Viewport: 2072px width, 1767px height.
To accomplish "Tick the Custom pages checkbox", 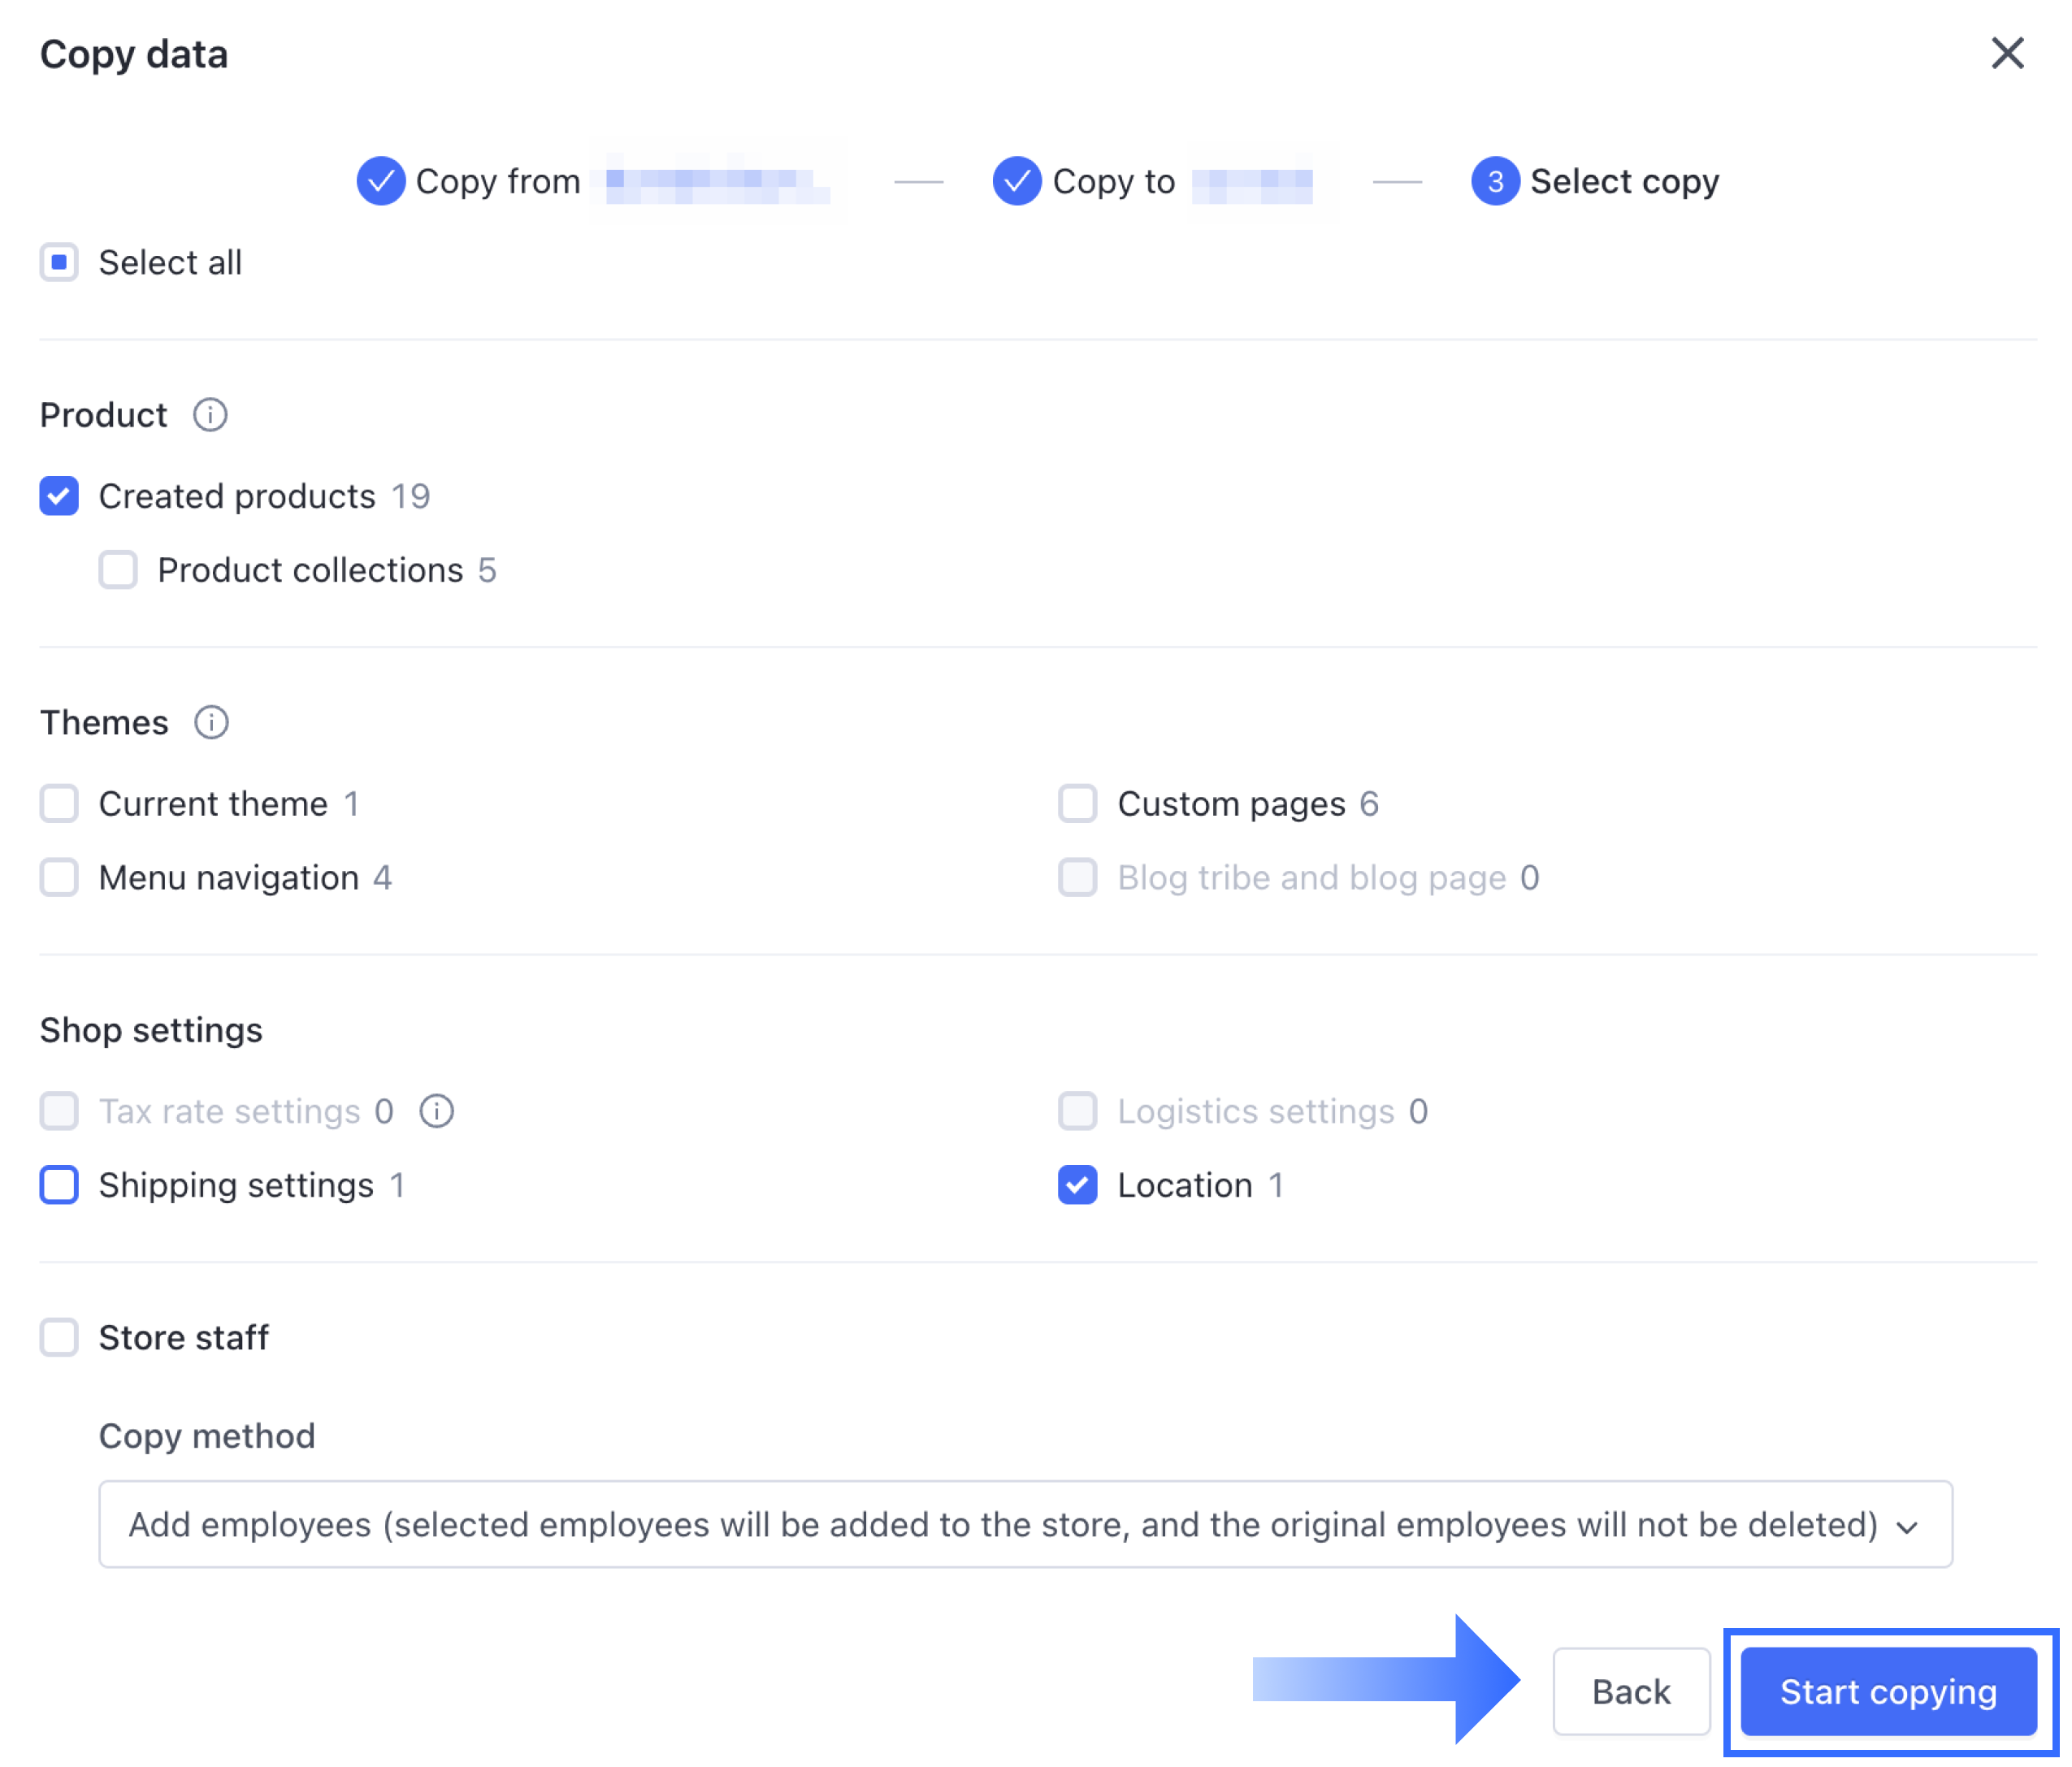I will coord(1078,804).
